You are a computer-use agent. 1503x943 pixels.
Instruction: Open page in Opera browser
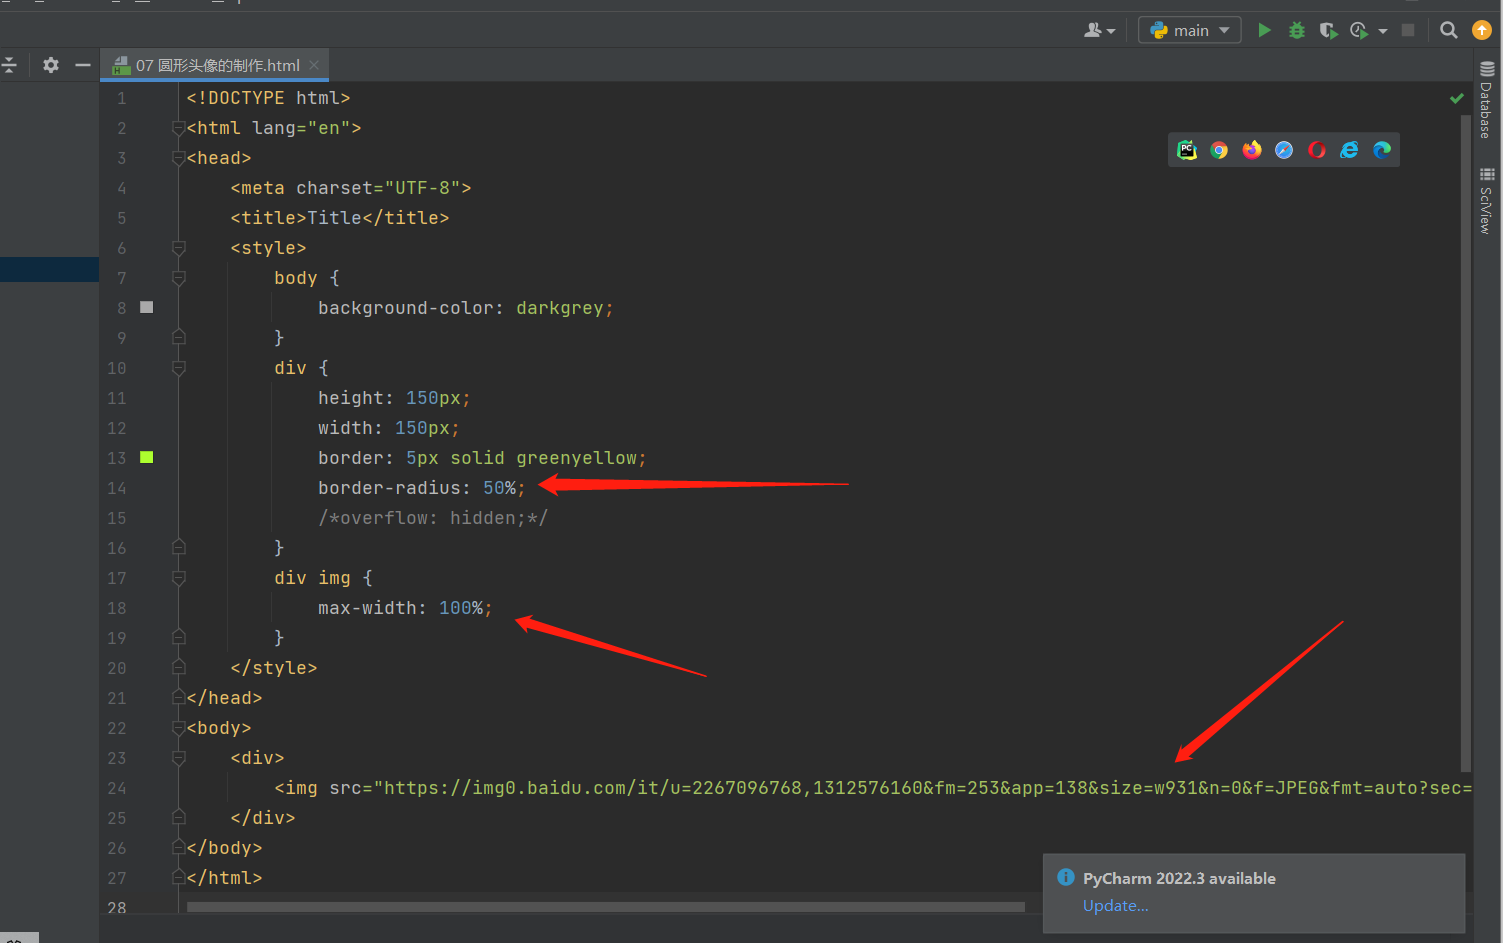(x=1317, y=150)
